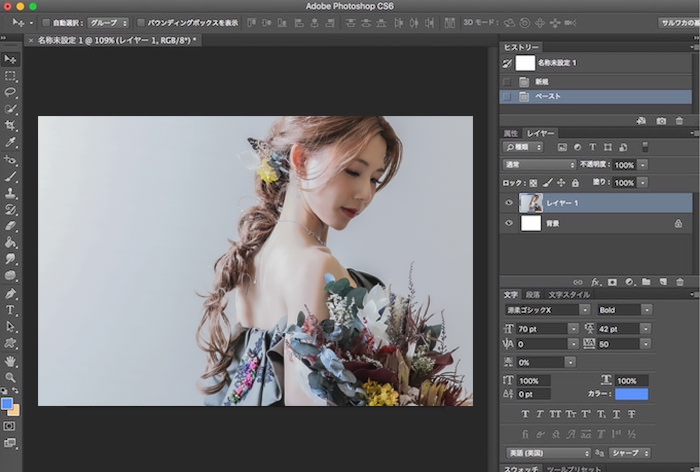The width and height of the screenshot is (700, 472).
Task: Toggle lock transparent pixels
Action: (533, 183)
